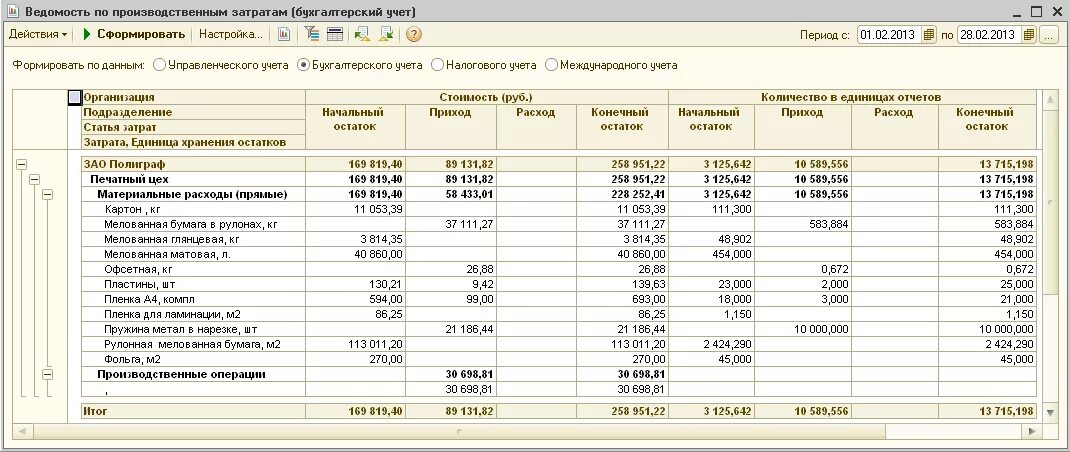Viewport: 1070px width, 452px height.
Task: Select the Фольга, м2 row
Action: pos(559,359)
